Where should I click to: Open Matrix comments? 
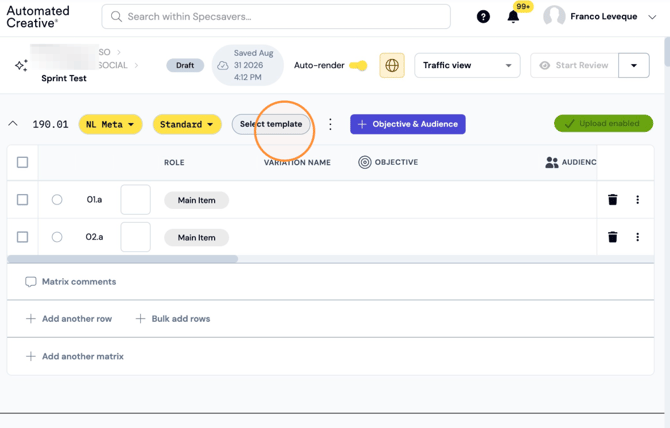click(71, 282)
